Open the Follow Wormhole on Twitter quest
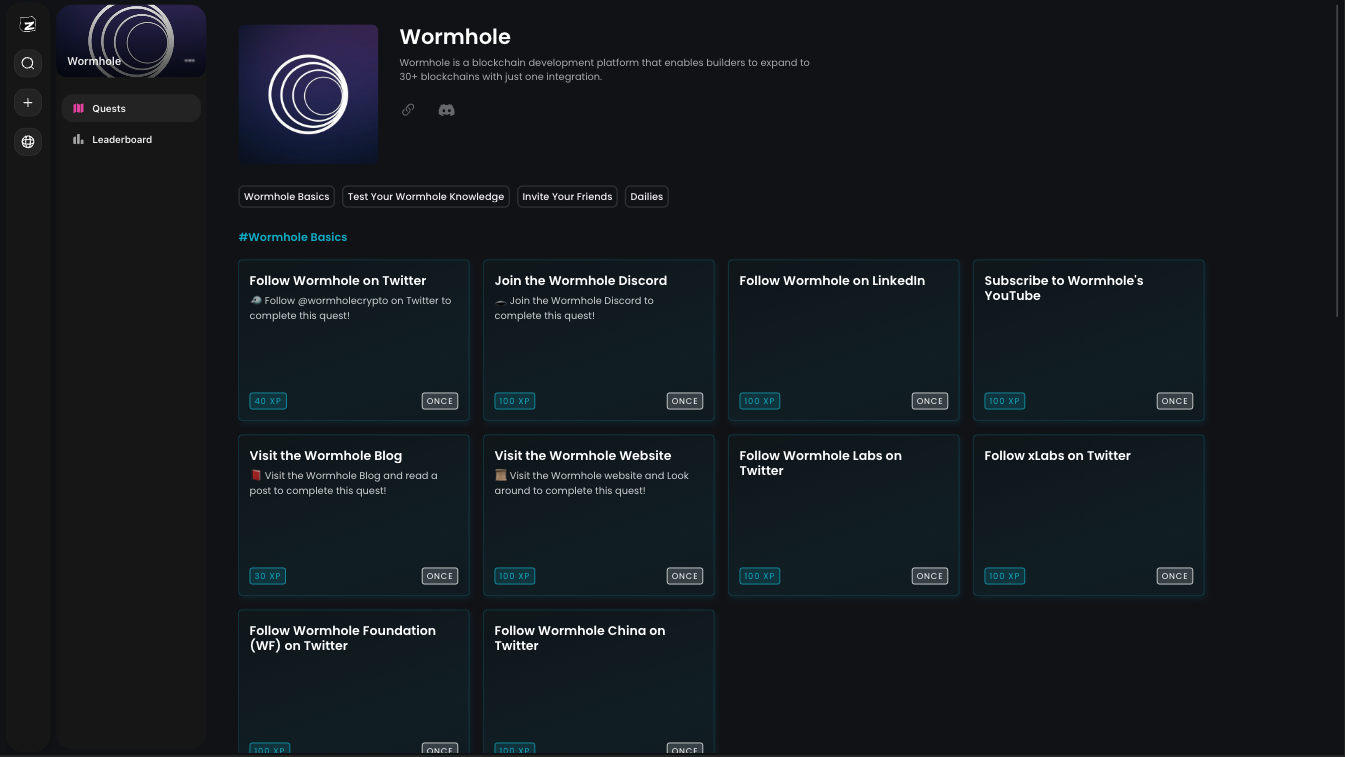Image resolution: width=1345 pixels, height=757 pixels. point(353,340)
